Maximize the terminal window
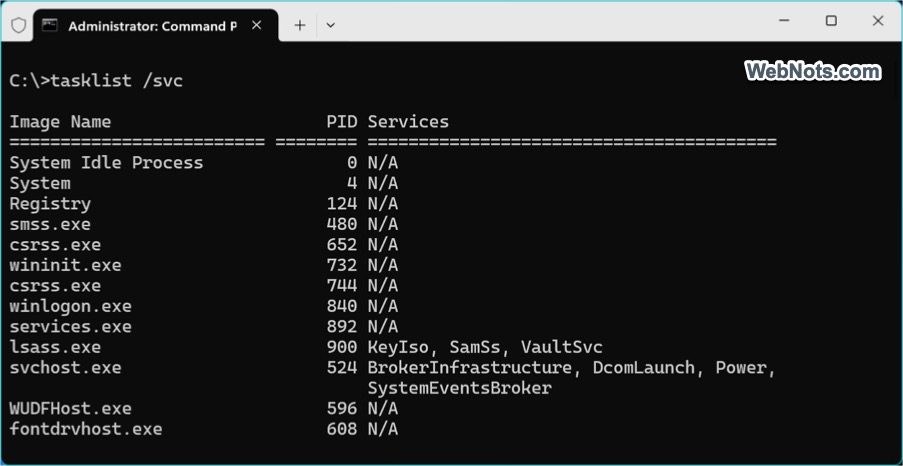Screen dimensions: 903x466 point(831,21)
